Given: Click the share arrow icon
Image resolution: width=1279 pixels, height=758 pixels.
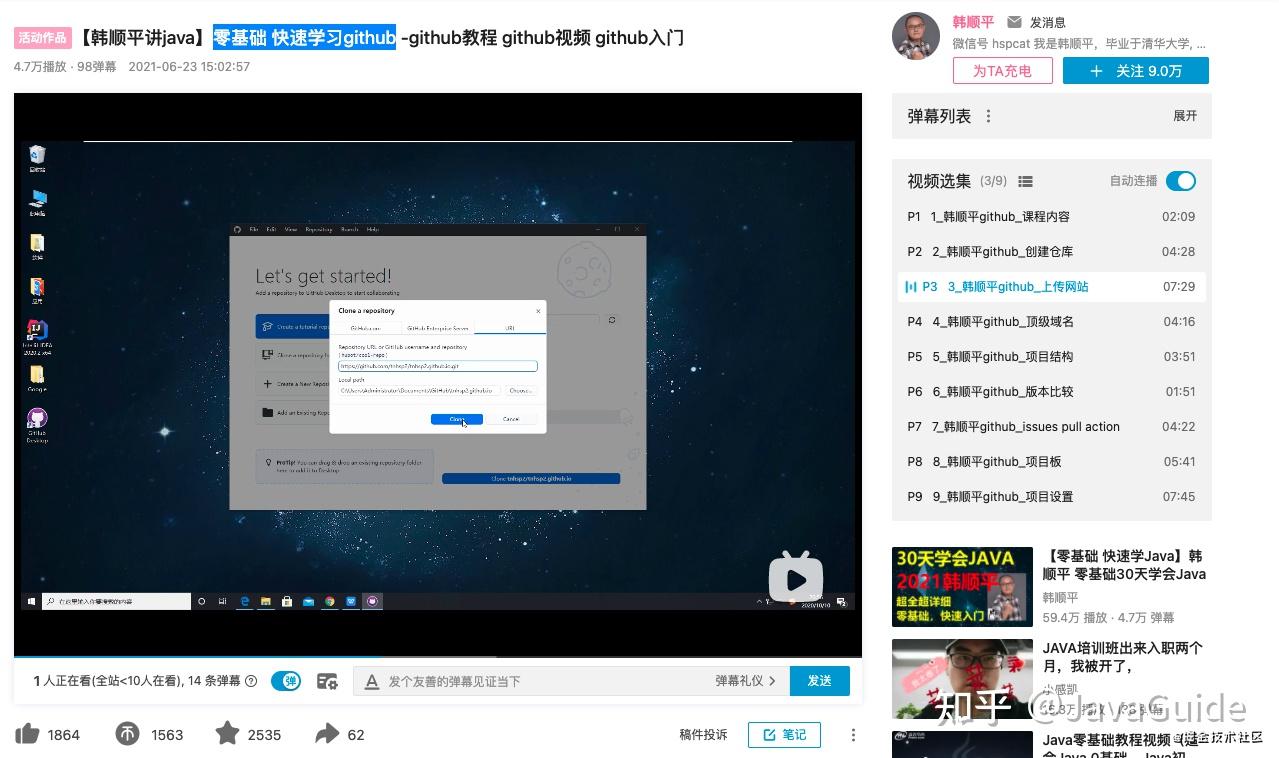Looking at the screenshot, I should pyautogui.click(x=327, y=734).
